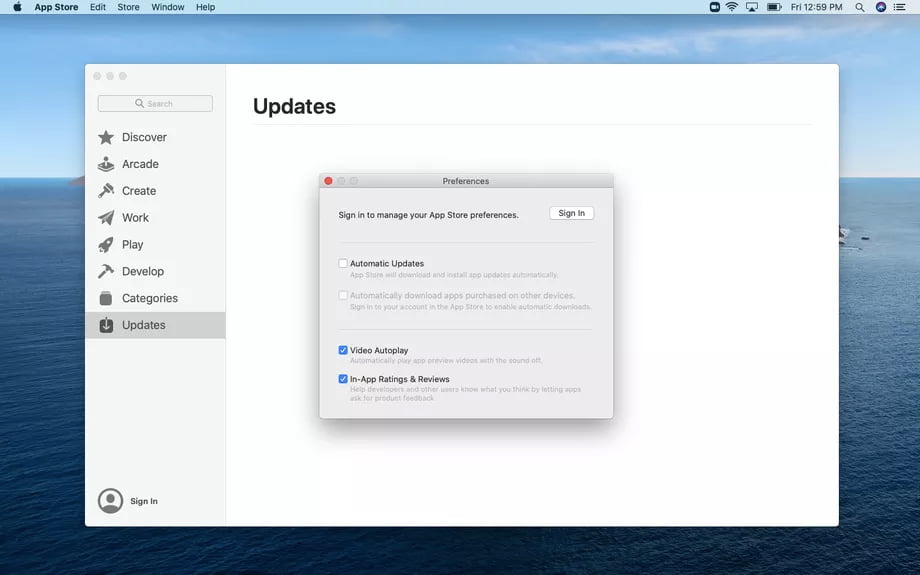Screen dimensions: 920x575
Task: Click the magnifier icon in search field
Action: click(x=140, y=103)
